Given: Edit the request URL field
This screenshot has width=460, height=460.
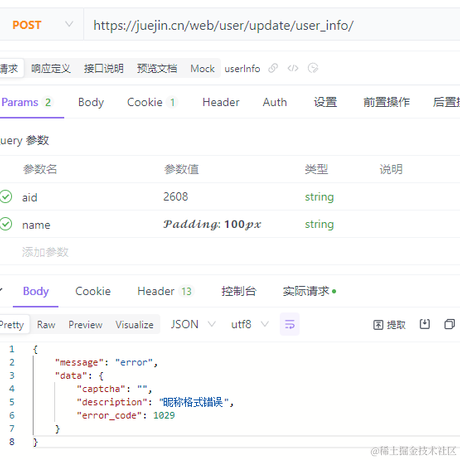Looking at the screenshot, I should tap(272, 25).
